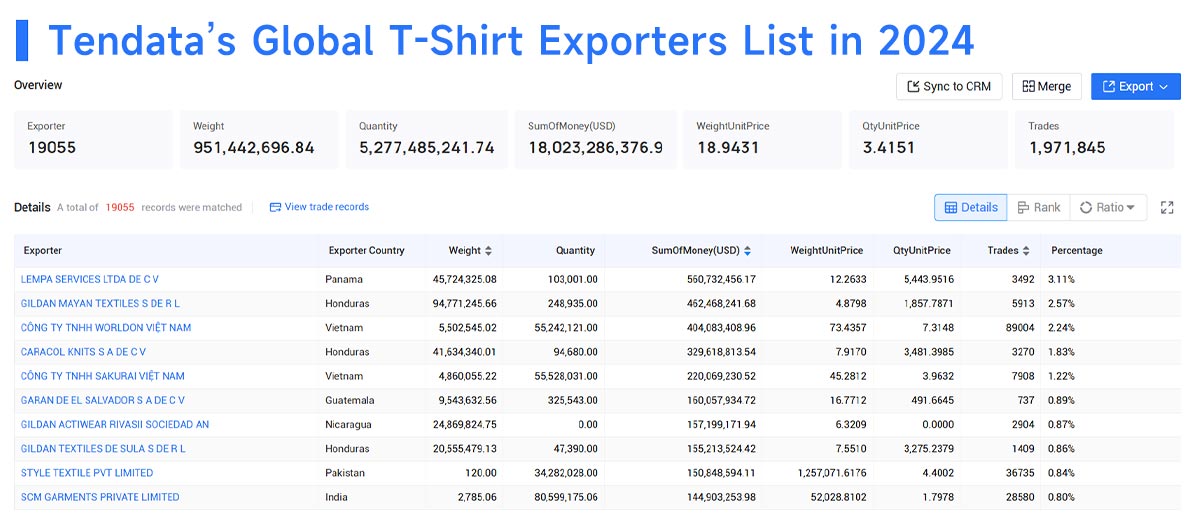Click the WeightUnitPrice card showing 18.9431
Screen dimensions: 1190x519
pyautogui.click(x=763, y=140)
